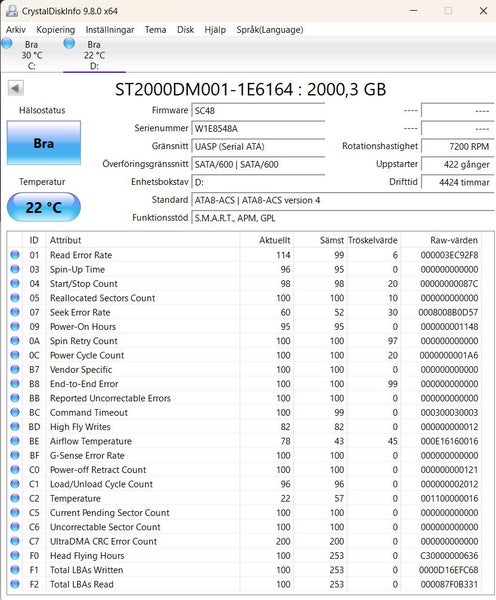Image resolution: width=496 pixels, height=600 pixels.
Task: Open the Språk(Language) menu
Action: 270,30
